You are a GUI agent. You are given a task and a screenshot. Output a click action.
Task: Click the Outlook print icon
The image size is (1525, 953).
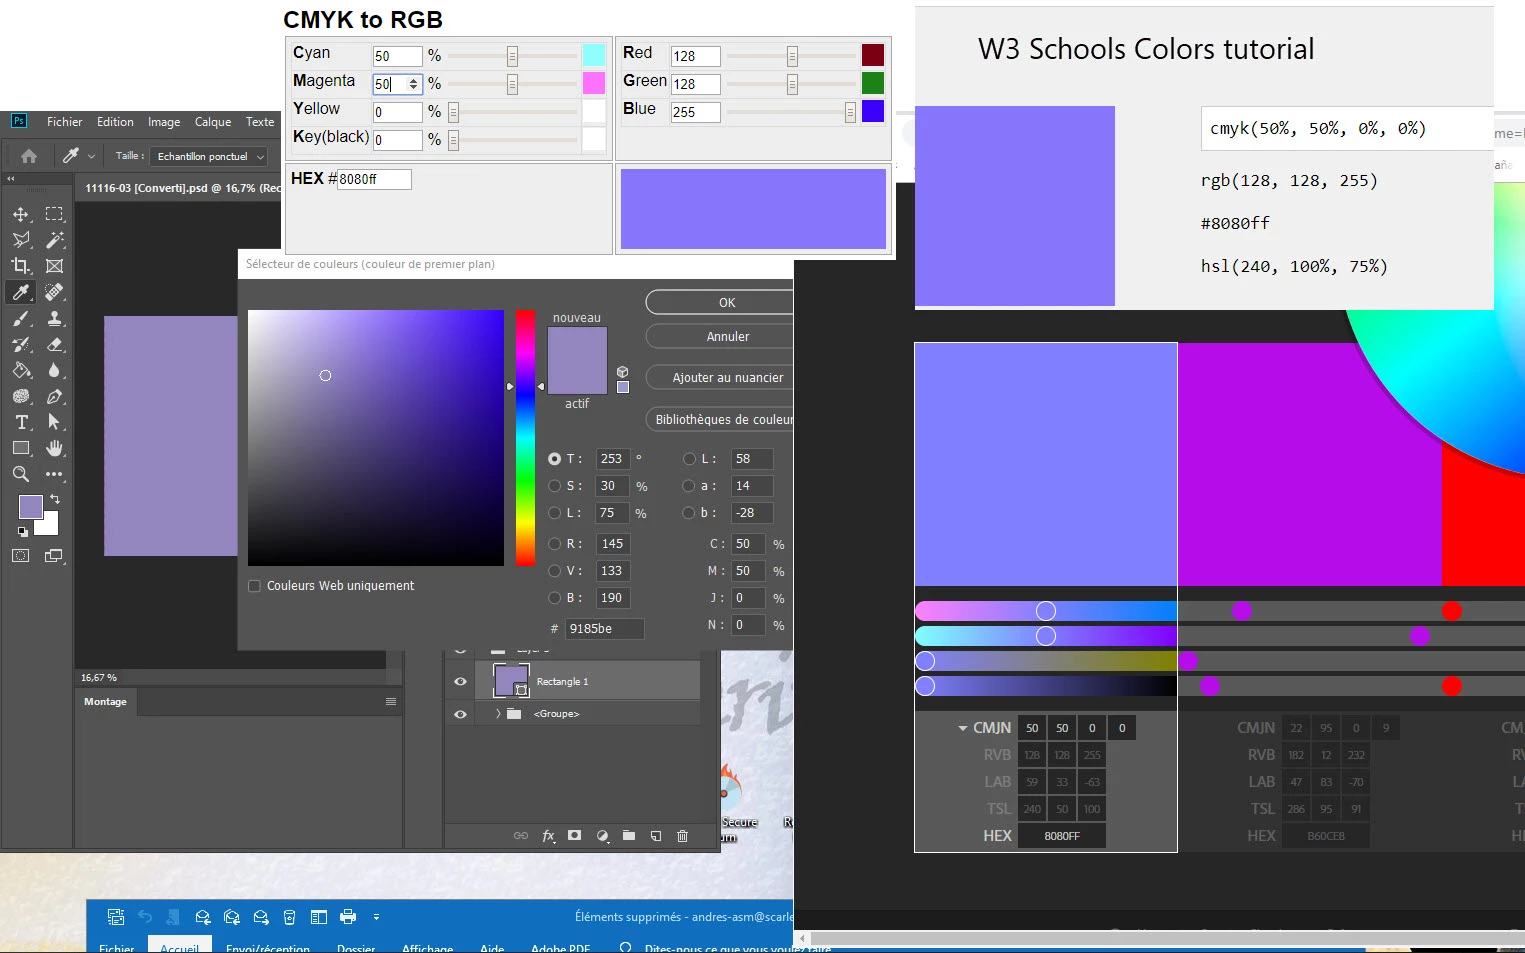[x=348, y=916]
